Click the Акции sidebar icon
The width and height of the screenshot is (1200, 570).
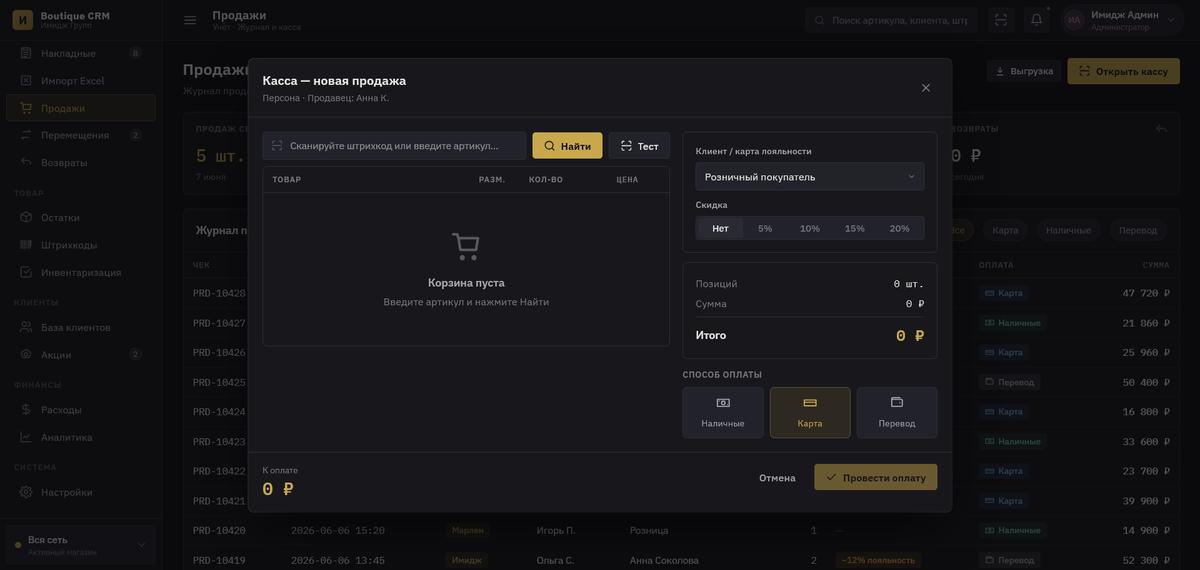tap(26, 354)
